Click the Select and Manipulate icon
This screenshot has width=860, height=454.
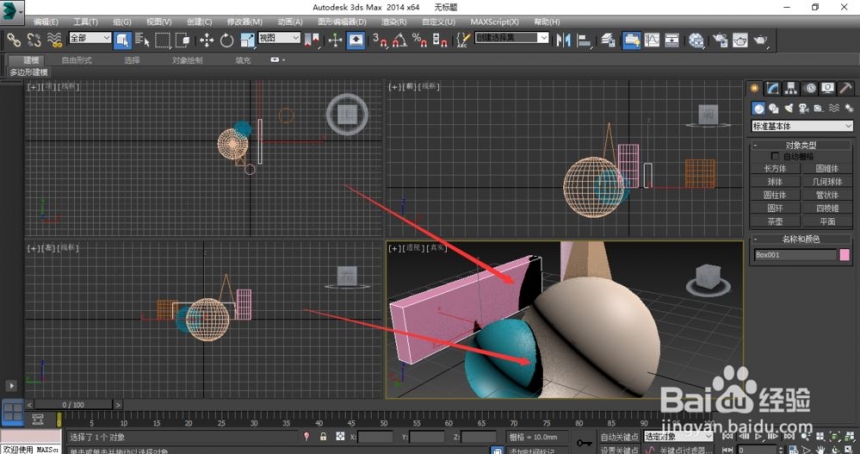(x=335, y=40)
